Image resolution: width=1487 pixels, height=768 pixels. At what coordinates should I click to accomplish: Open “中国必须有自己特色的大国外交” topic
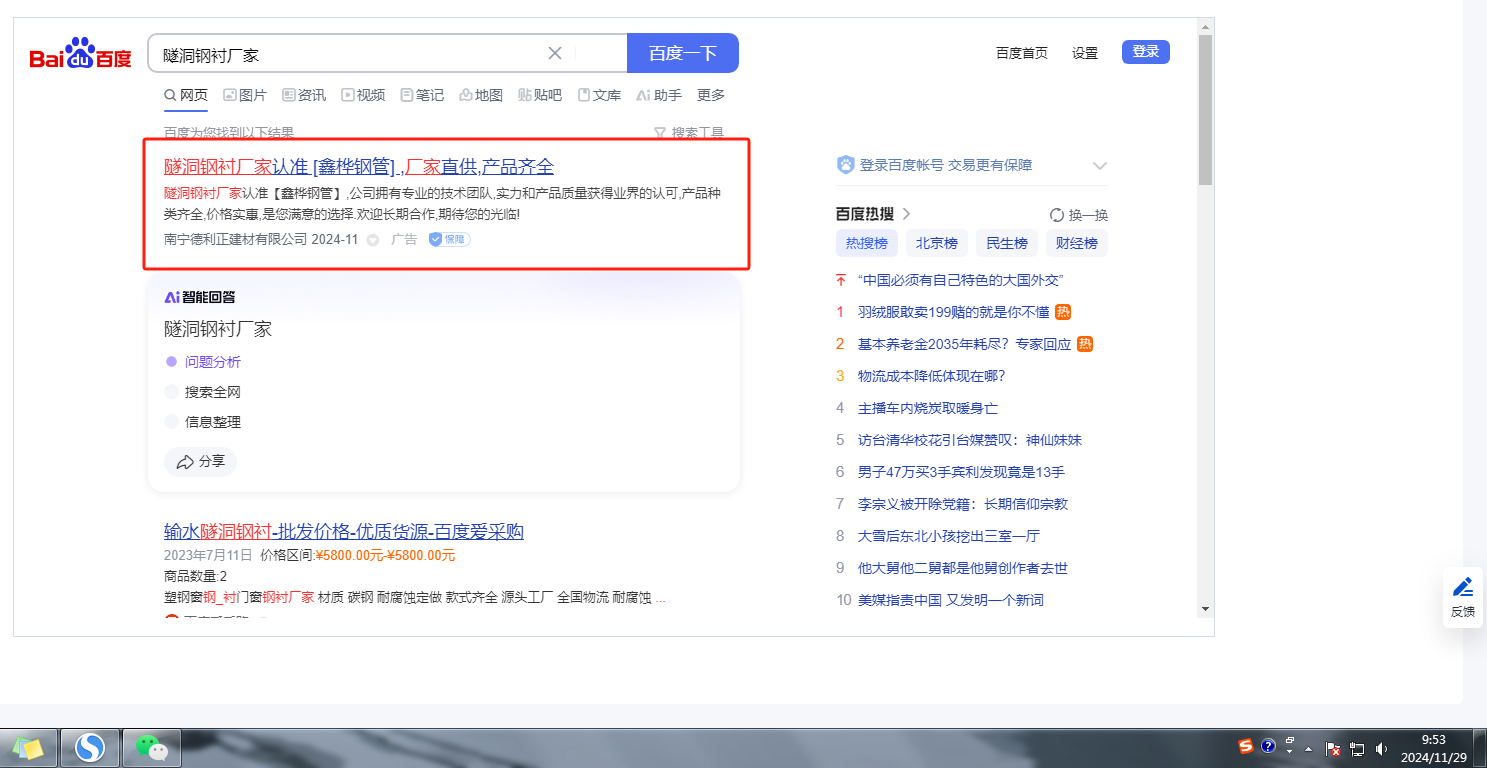(960, 280)
